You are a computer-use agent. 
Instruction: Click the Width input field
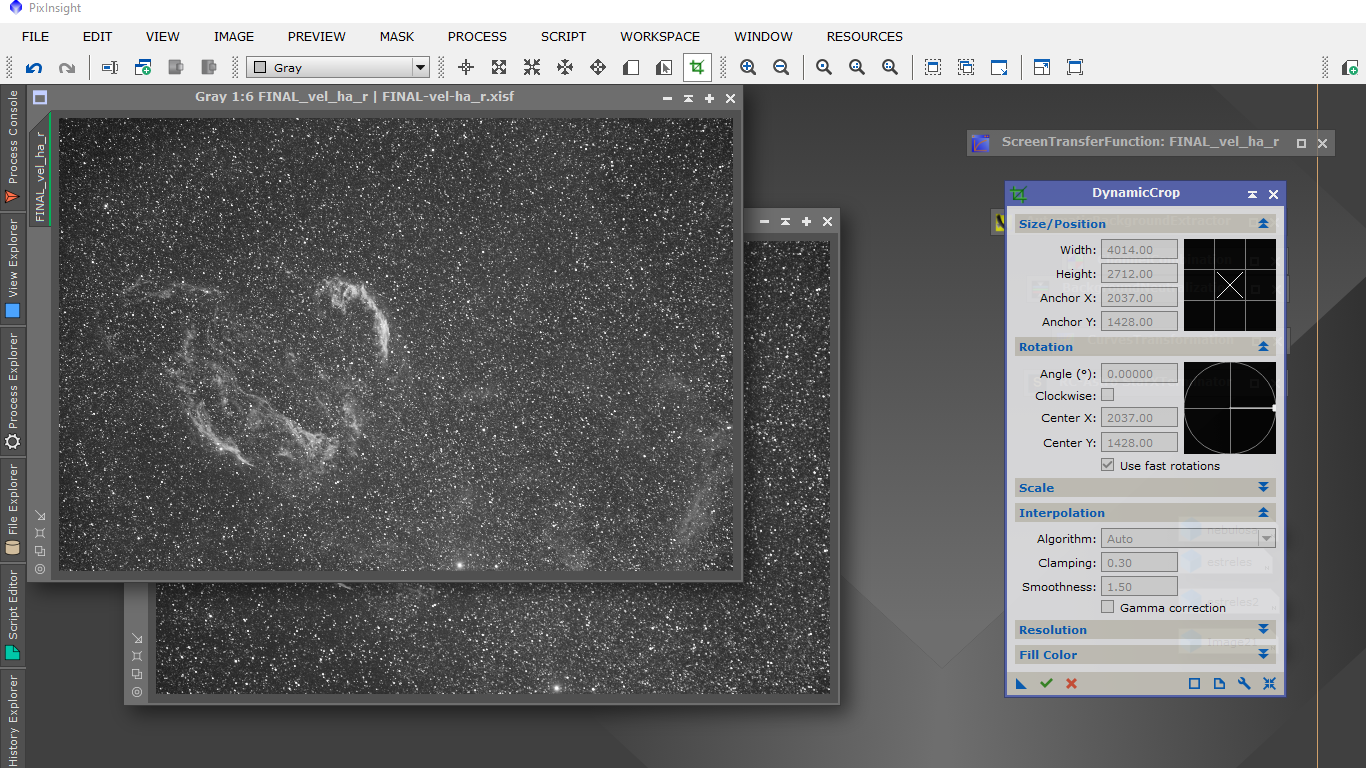tap(1139, 250)
